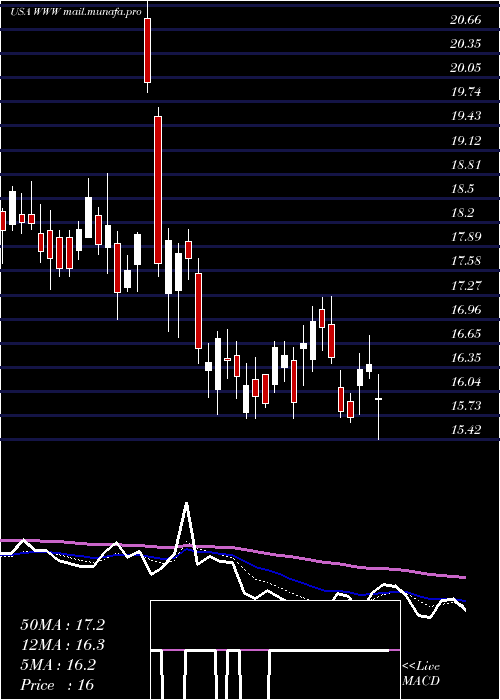
Task: Click the 18.5 price axis label
Action: pyautogui.click(x=462, y=189)
